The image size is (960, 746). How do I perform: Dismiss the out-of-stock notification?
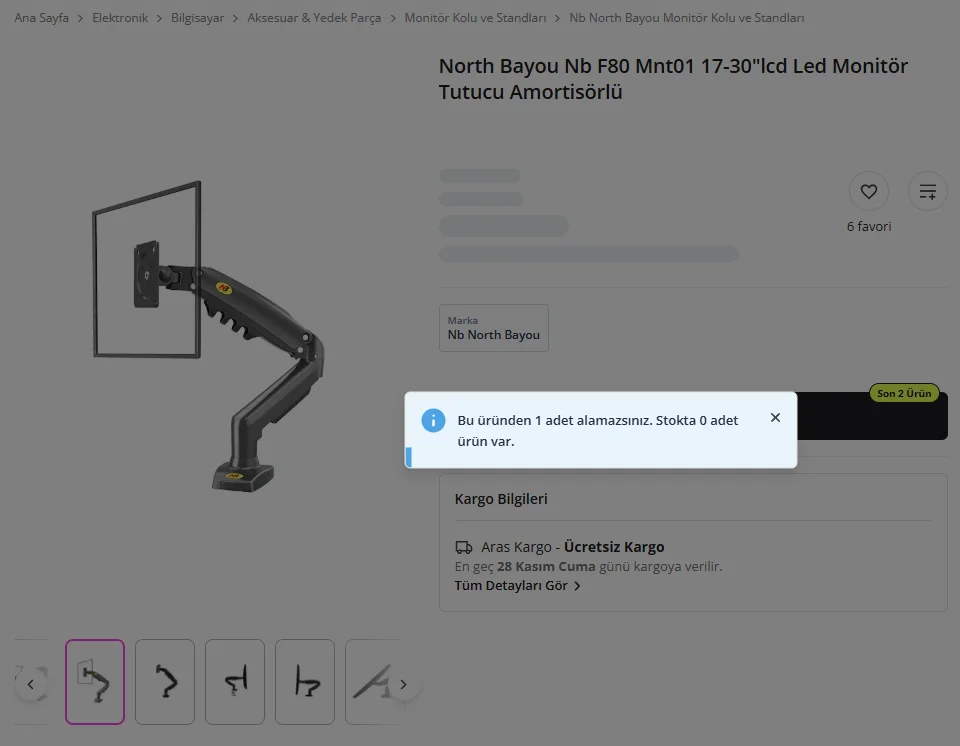click(x=775, y=418)
